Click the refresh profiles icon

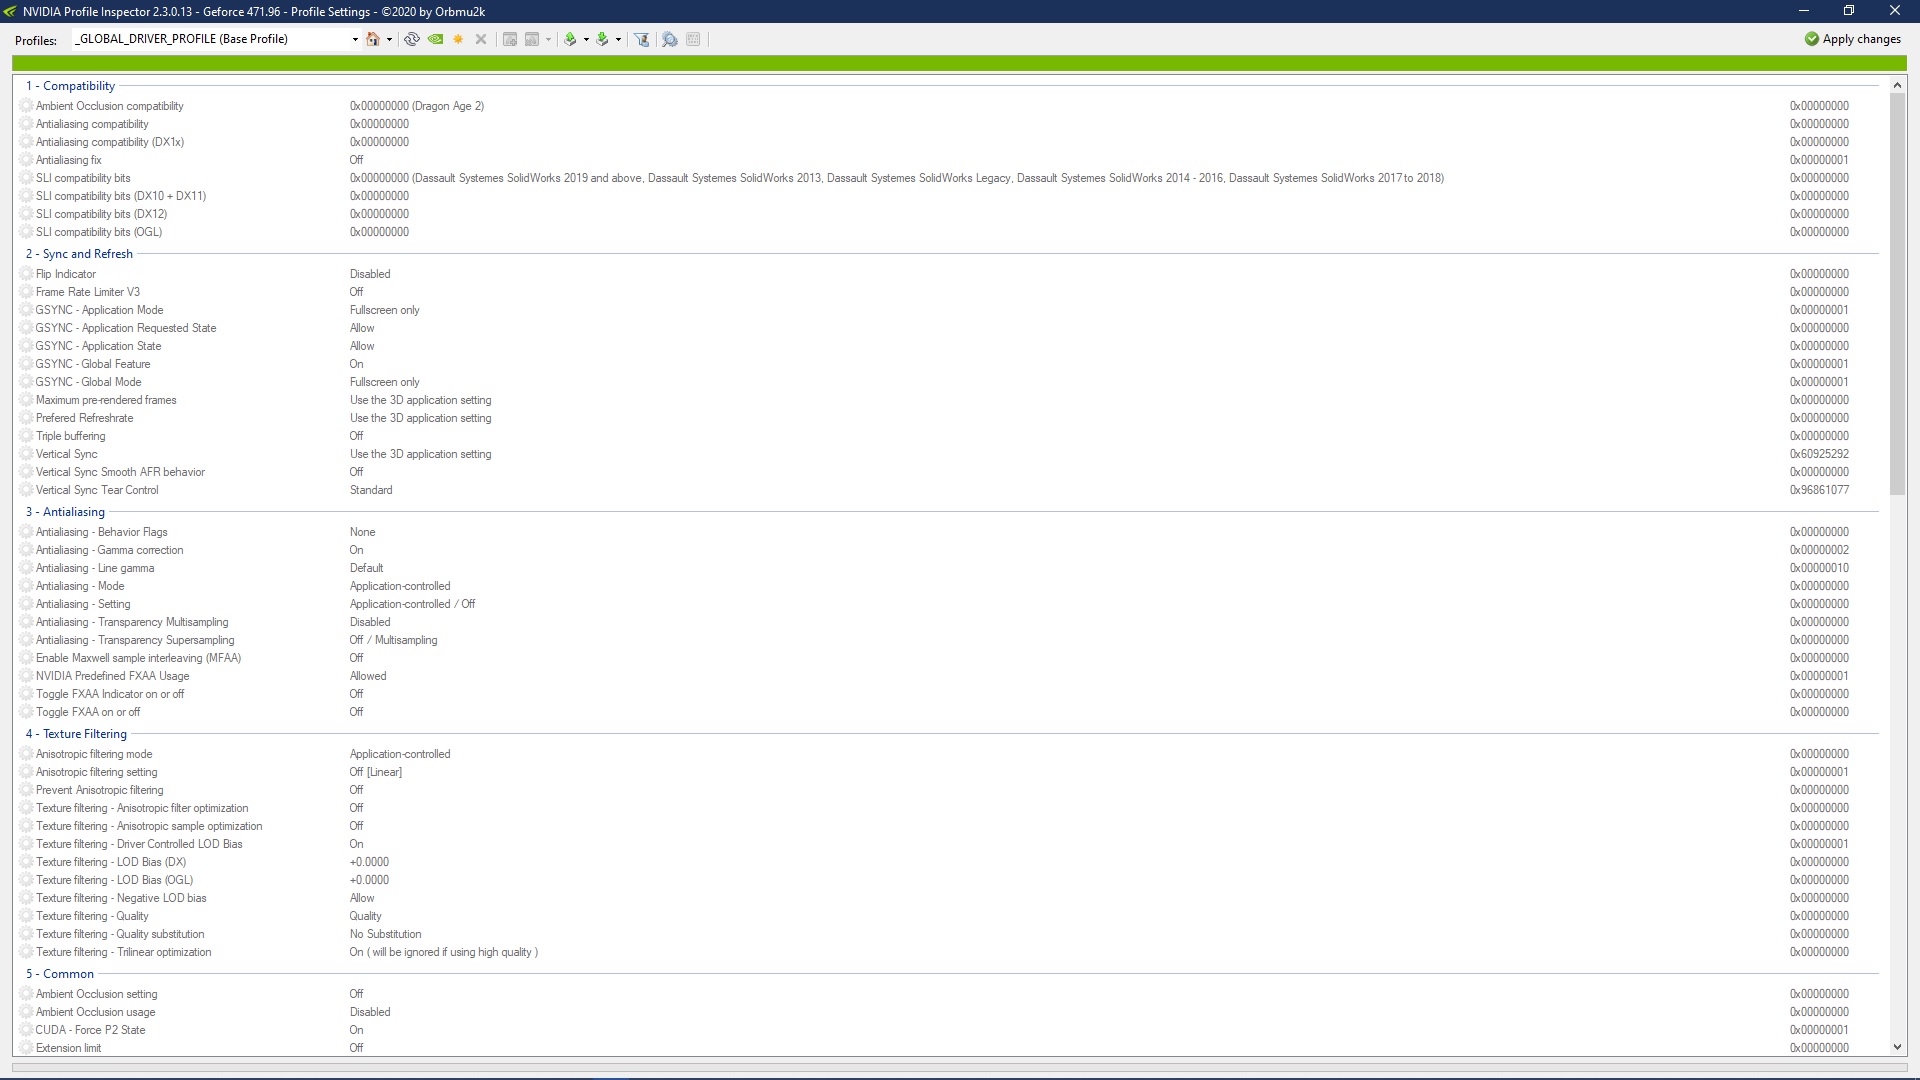click(412, 39)
